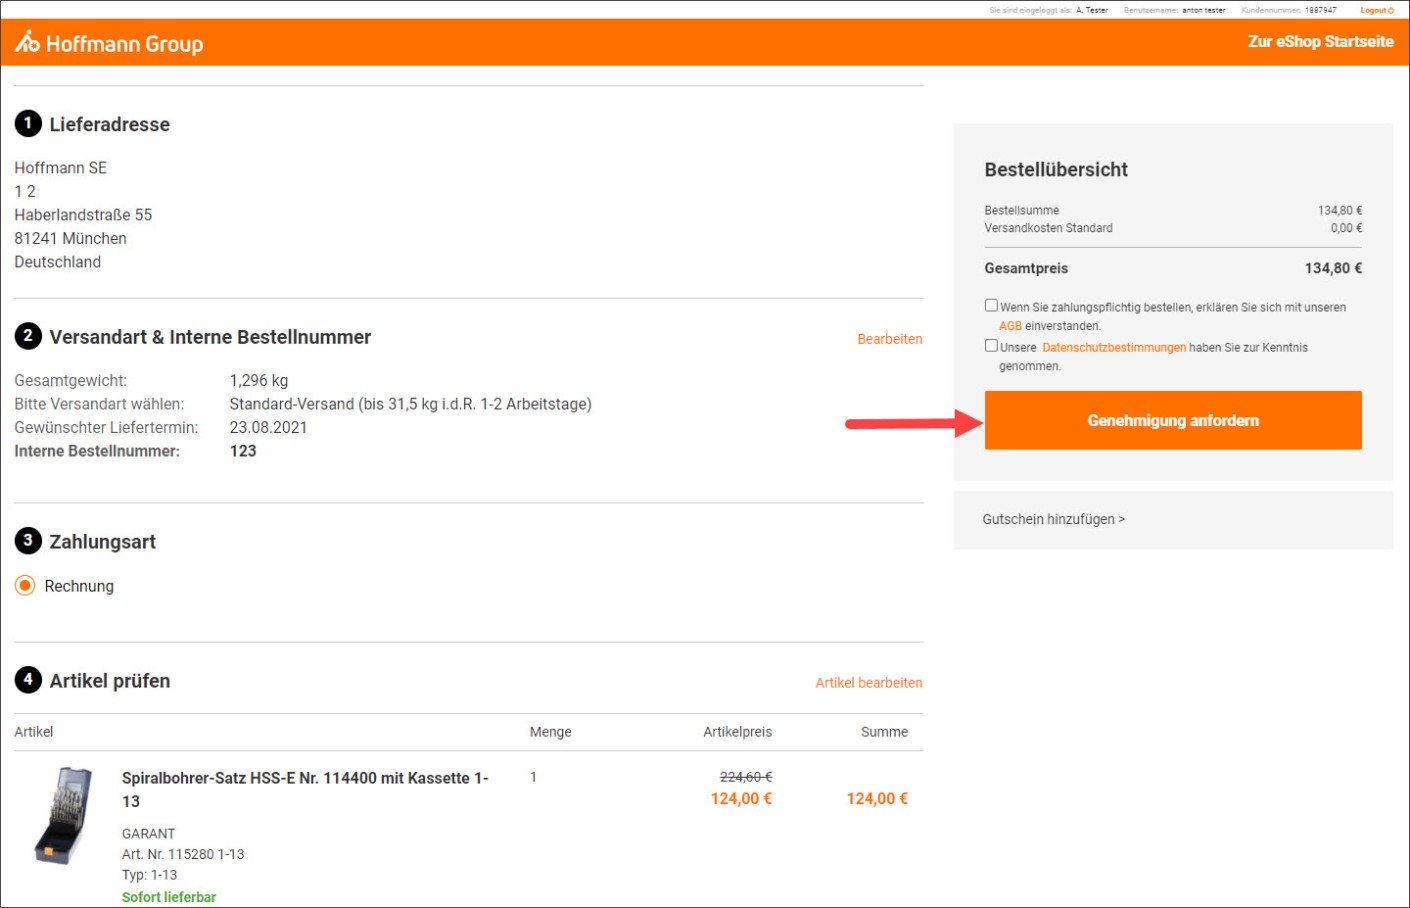Check the Datenschutzbestimmungen acknowledgement checkbox
This screenshot has width=1410, height=908.
991,346
